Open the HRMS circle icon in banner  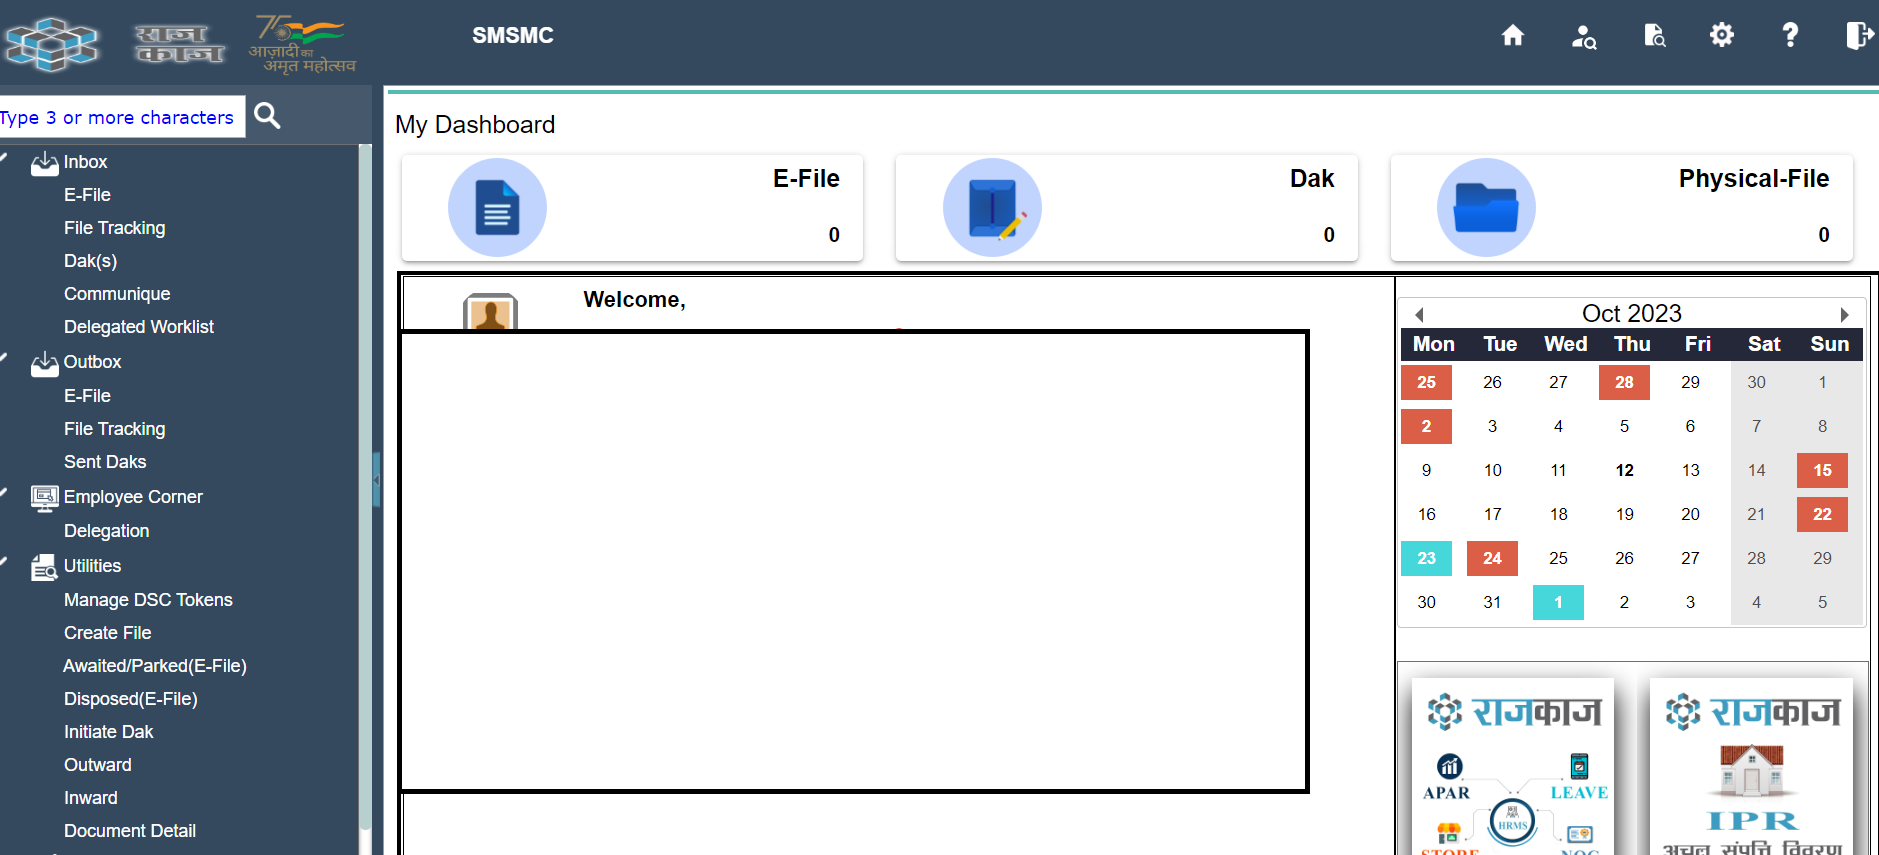tap(1512, 822)
